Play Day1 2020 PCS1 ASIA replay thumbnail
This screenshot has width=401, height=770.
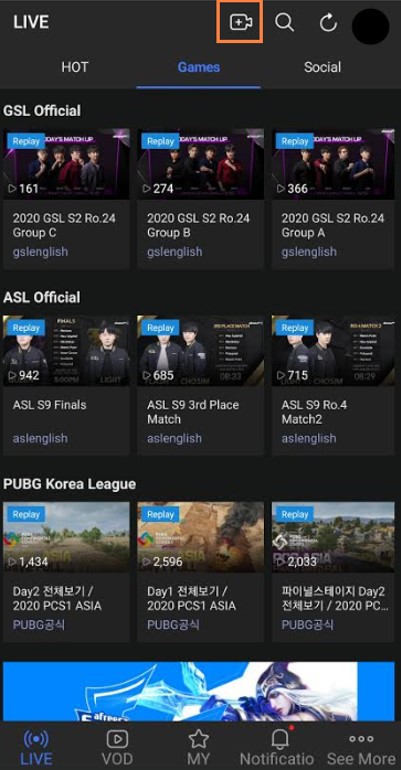pos(200,537)
